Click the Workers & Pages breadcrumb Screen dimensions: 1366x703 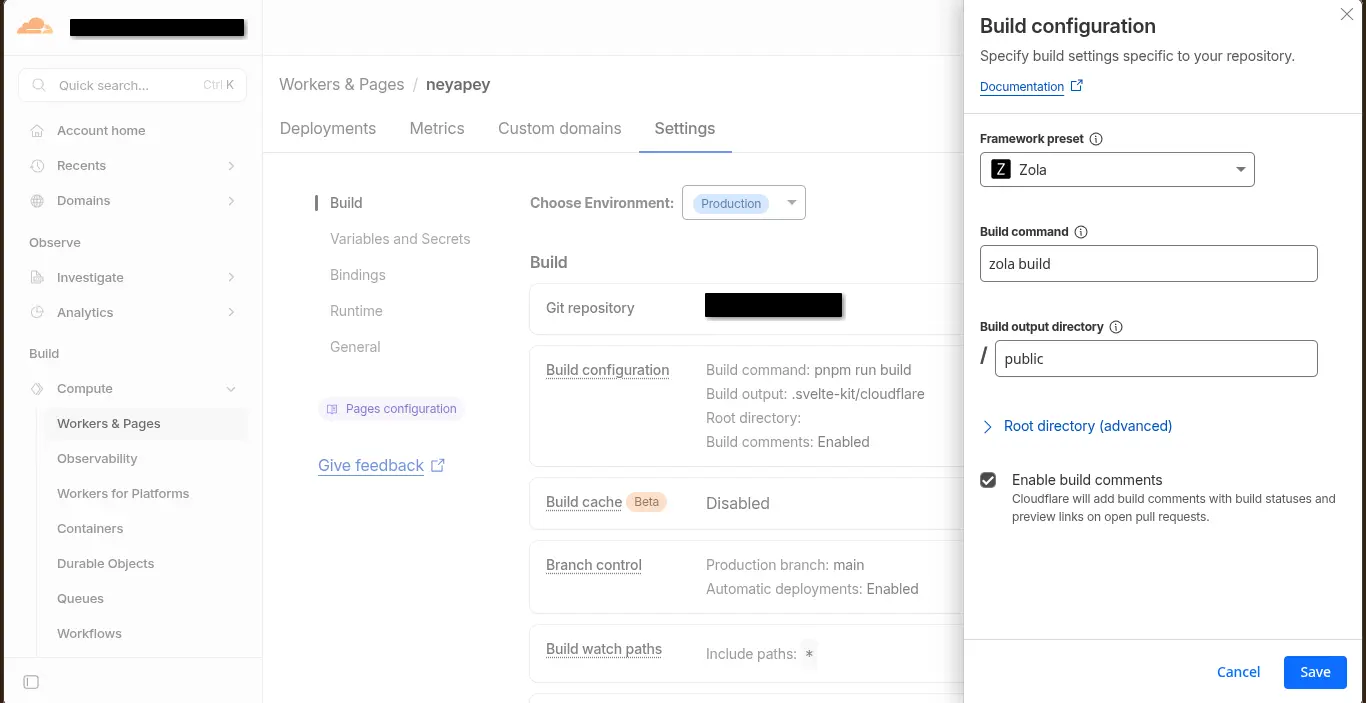click(341, 85)
